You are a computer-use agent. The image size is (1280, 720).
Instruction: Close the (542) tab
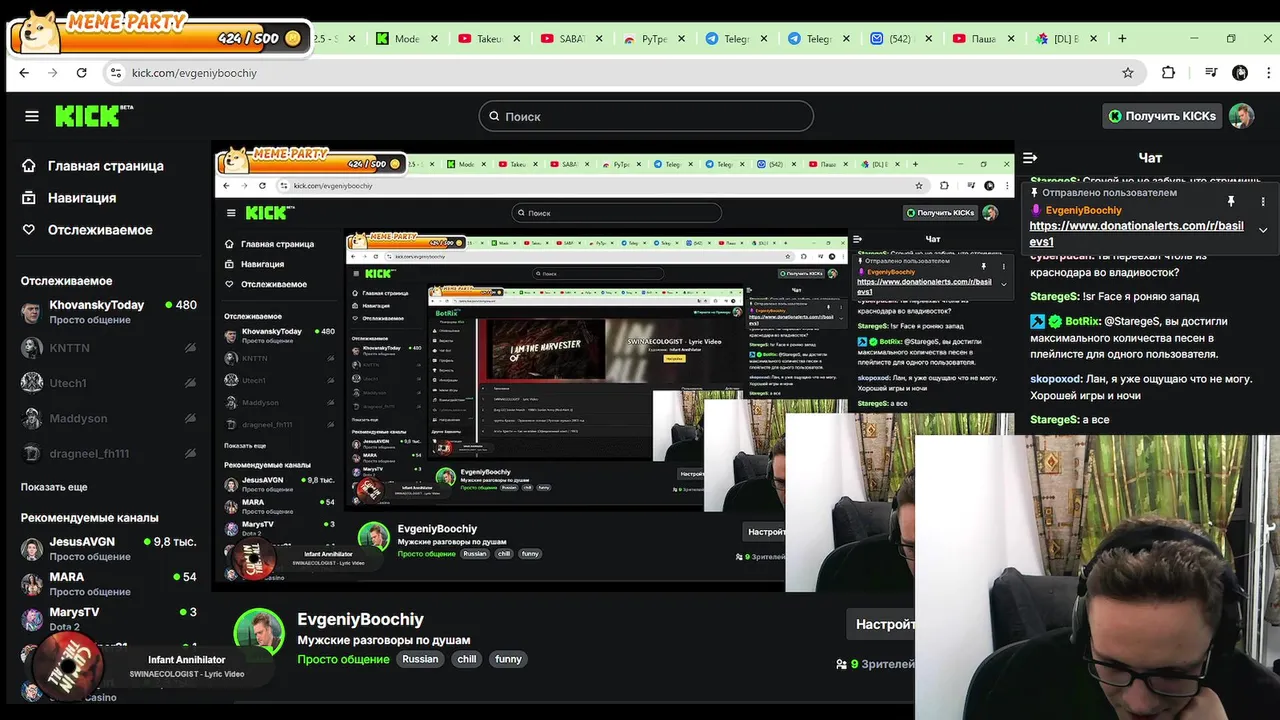[x=927, y=39]
